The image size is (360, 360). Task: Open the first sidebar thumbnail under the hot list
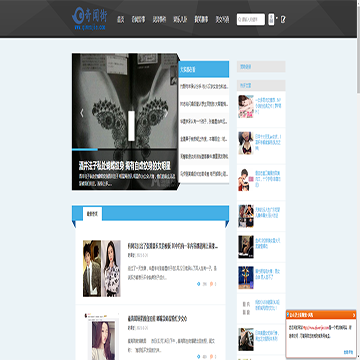(x=246, y=106)
